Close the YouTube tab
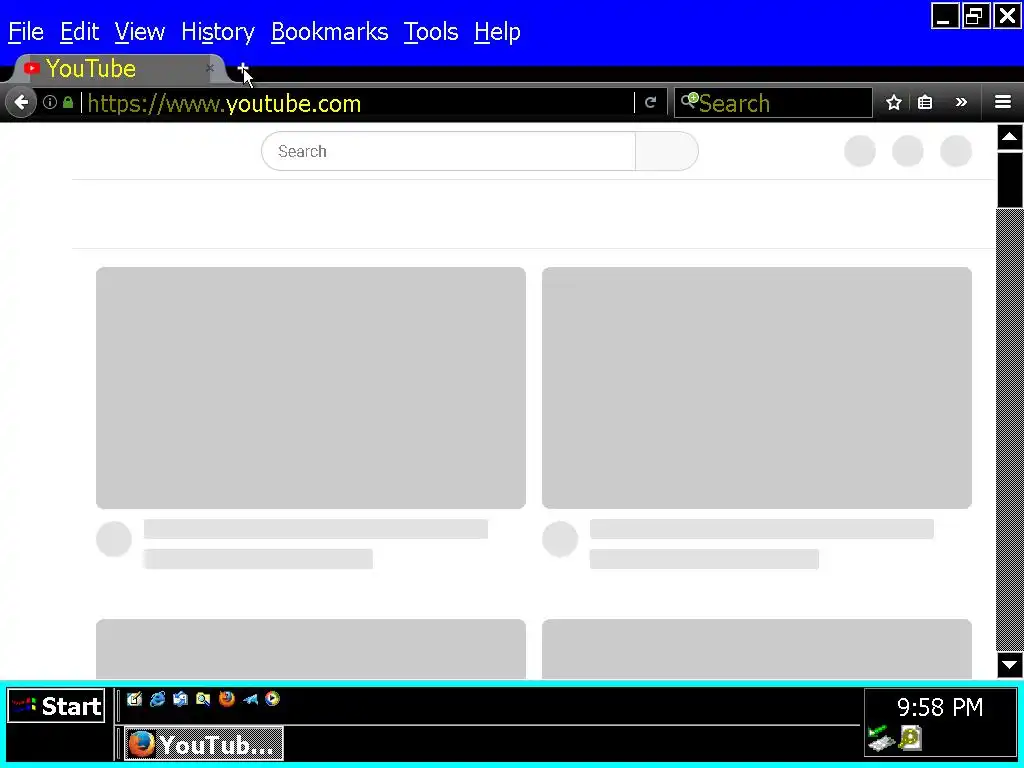The image size is (1024, 768). [x=210, y=68]
